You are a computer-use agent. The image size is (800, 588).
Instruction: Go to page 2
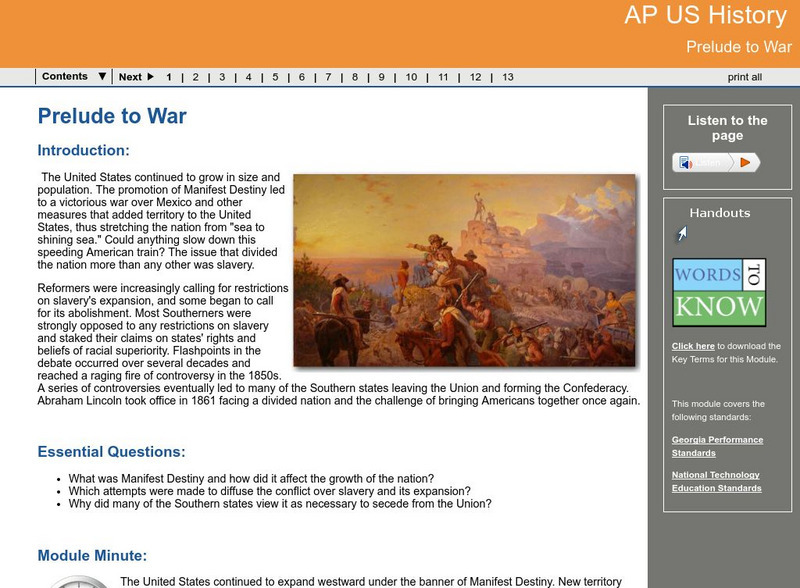click(x=195, y=77)
